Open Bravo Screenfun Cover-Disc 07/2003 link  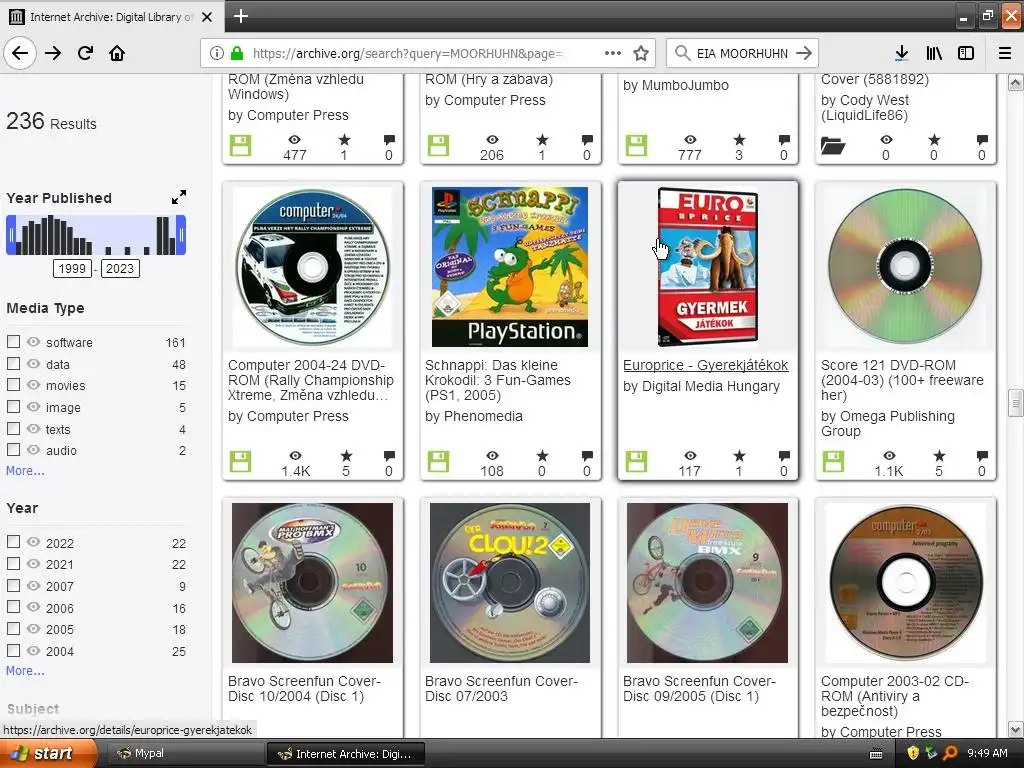point(502,688)
